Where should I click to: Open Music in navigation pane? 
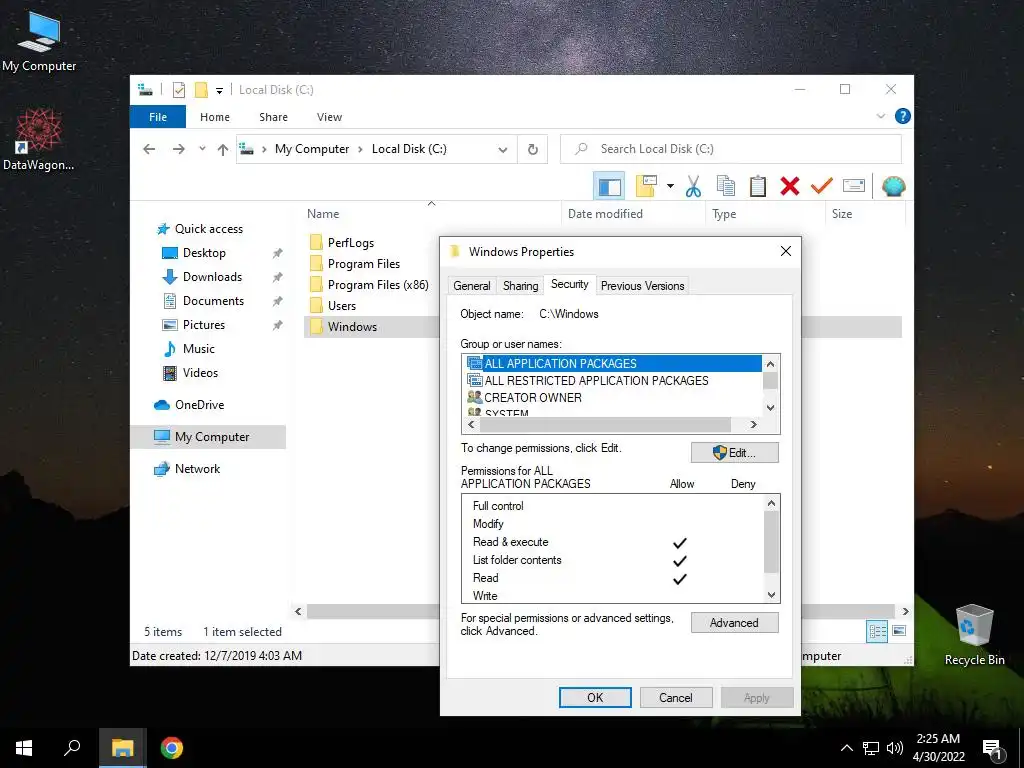tap(198, 349)
